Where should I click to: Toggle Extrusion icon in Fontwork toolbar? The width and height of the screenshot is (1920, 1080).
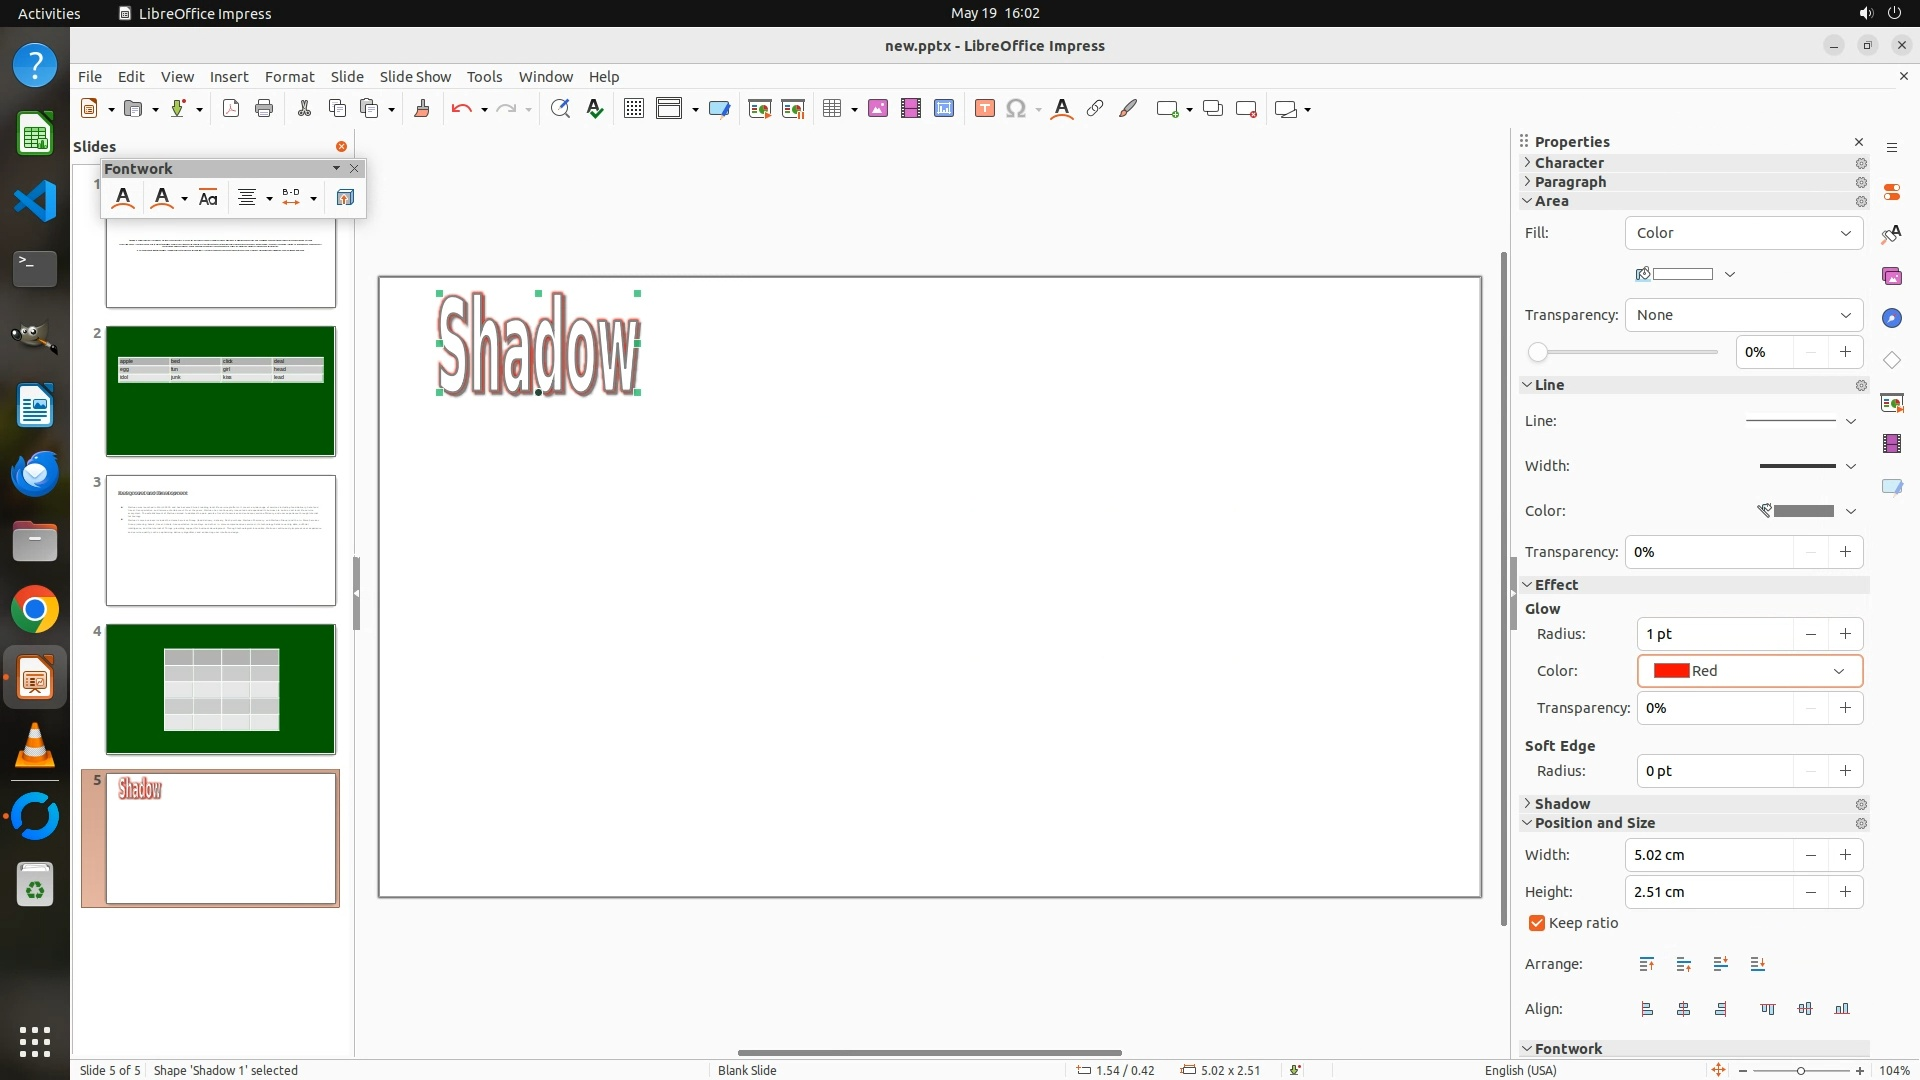(x=345, y=198)
